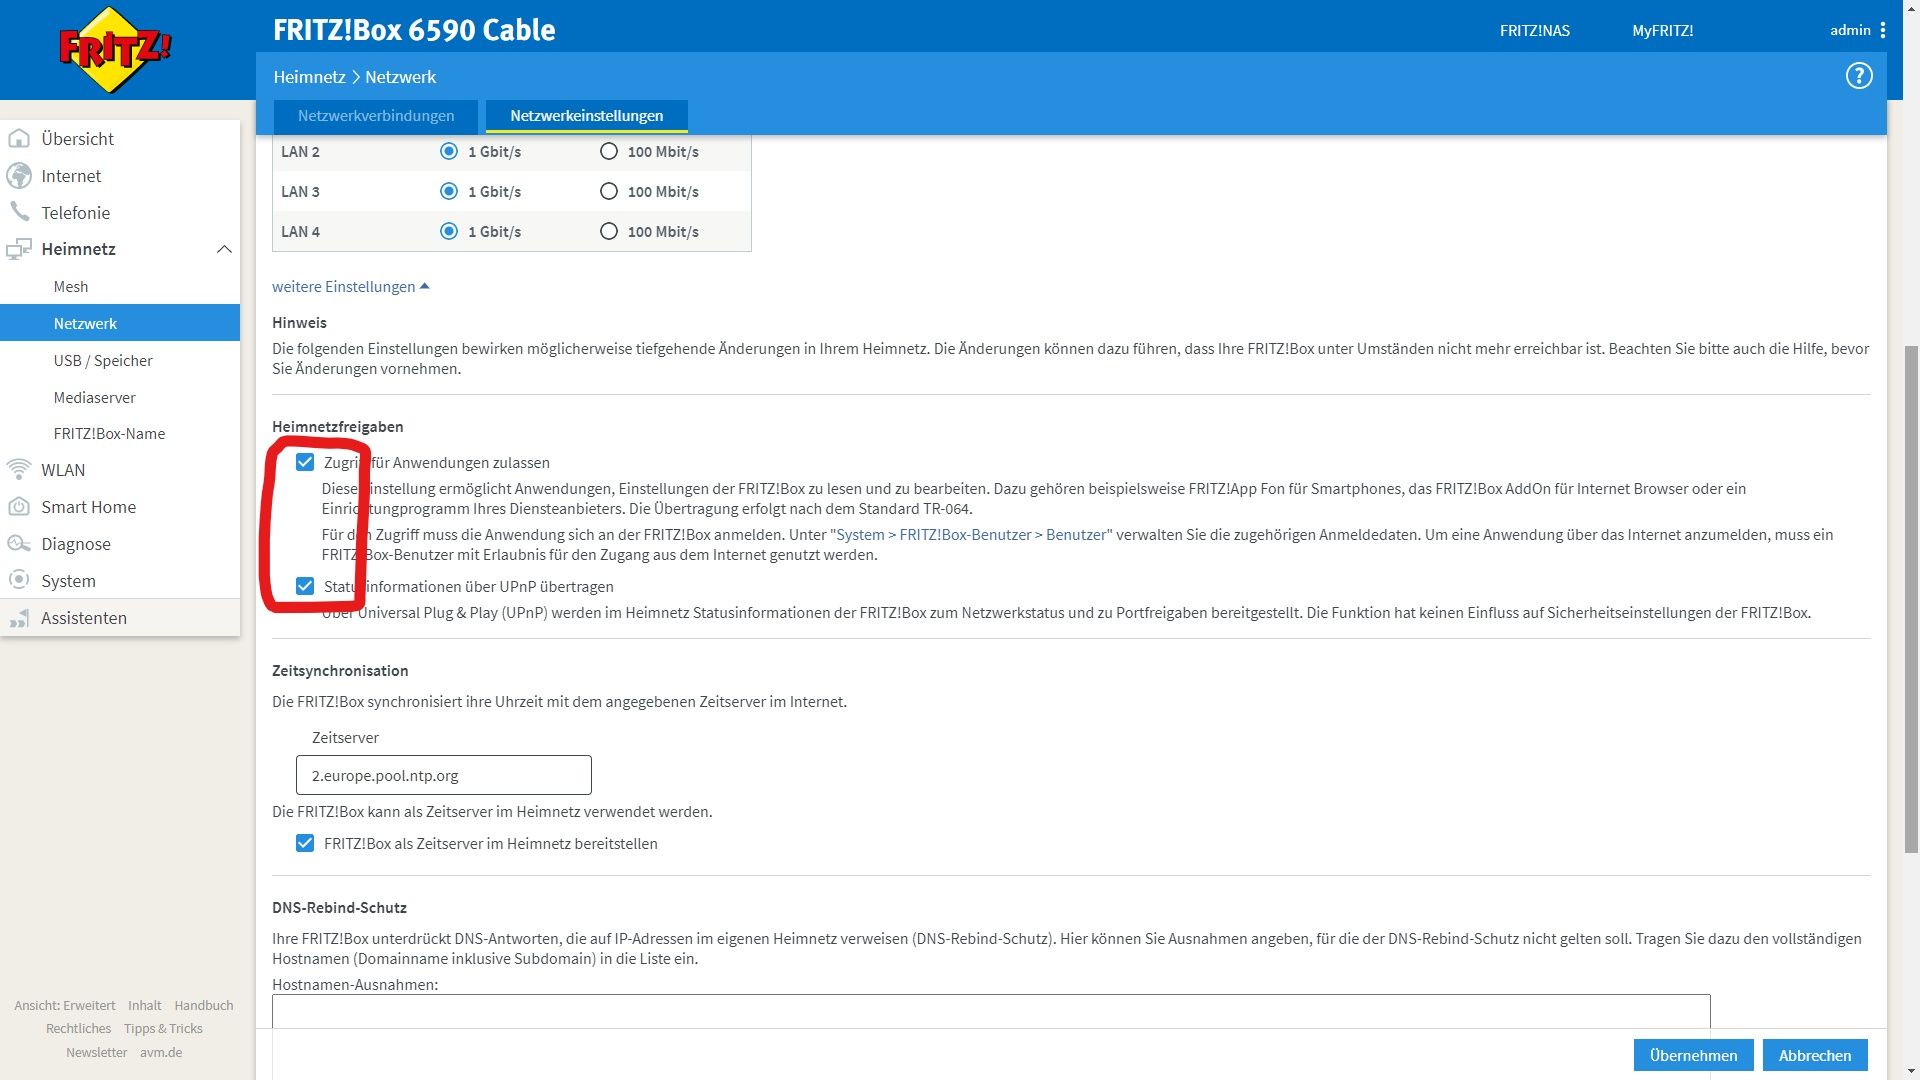The width and height of the screenshot is (1920, 1080).
Task: Follow System > FRITZ!Box-Benutzer > Benutzer link
Action: pyautogui.click(x=971, y=534)
